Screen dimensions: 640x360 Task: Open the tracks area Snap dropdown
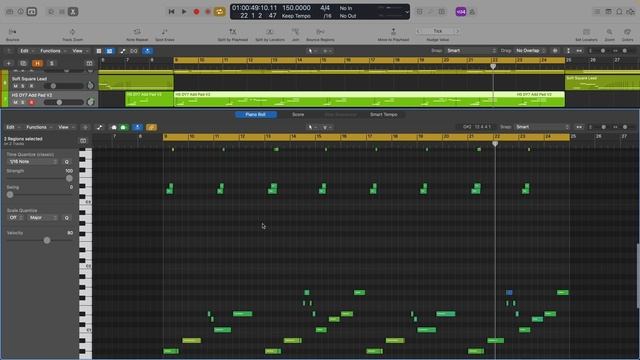coord(471,51)
